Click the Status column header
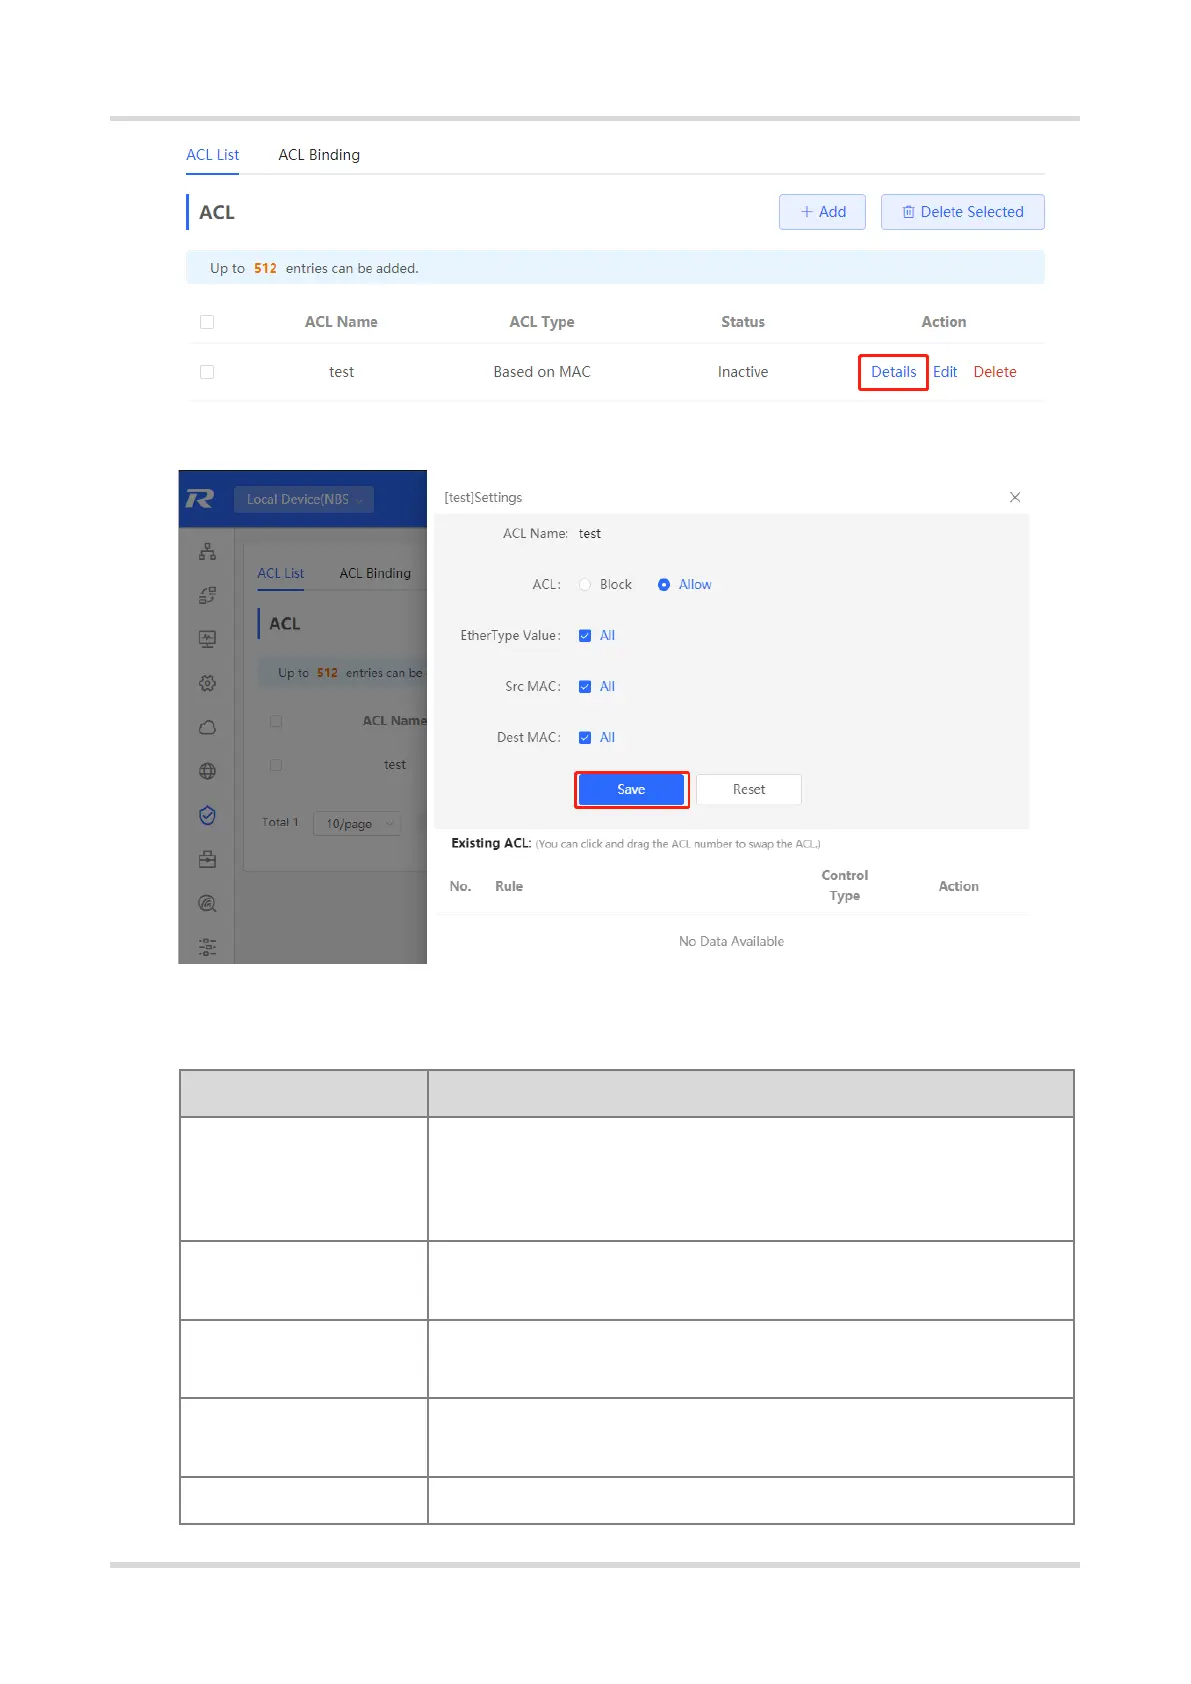The width and height of the screenshot is (1191, 1684). (743, 322)
